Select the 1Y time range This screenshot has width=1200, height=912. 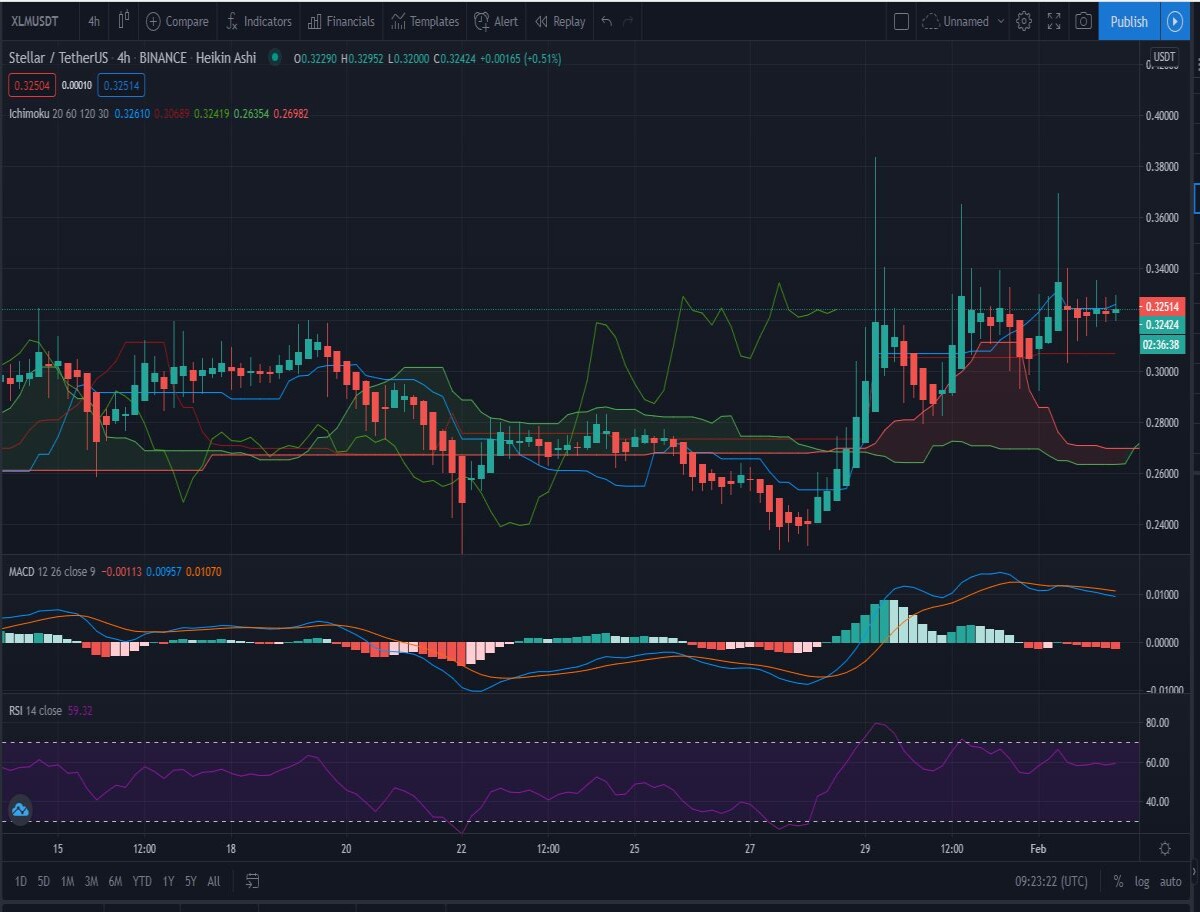click(x=168, y=881)
